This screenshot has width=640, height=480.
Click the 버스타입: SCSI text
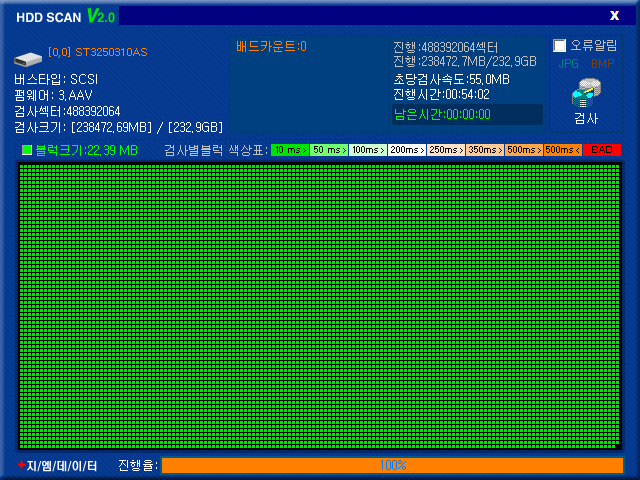(x=56, y=79)
